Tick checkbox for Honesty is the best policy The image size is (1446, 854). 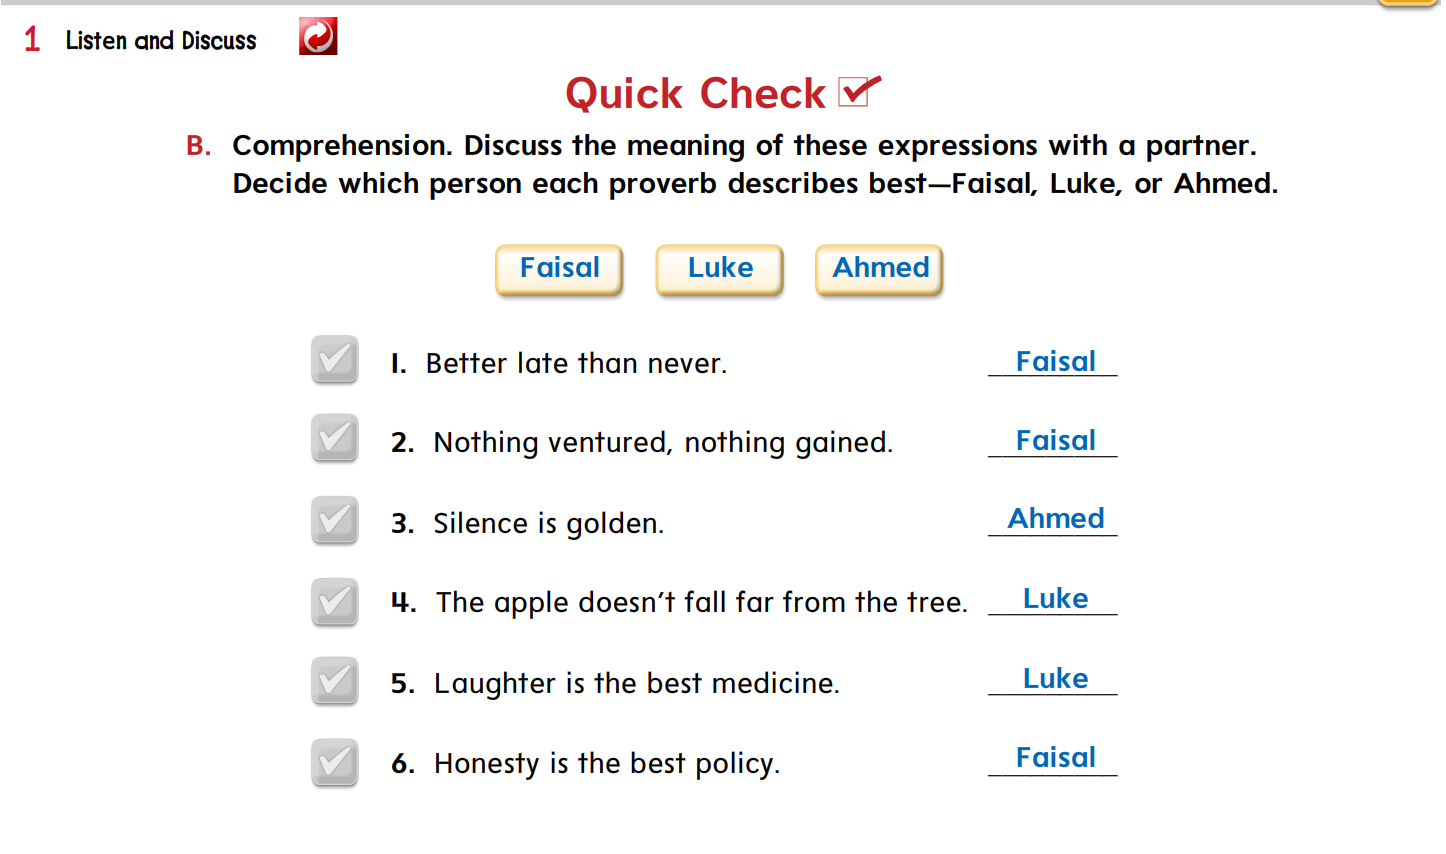point(334,763)
